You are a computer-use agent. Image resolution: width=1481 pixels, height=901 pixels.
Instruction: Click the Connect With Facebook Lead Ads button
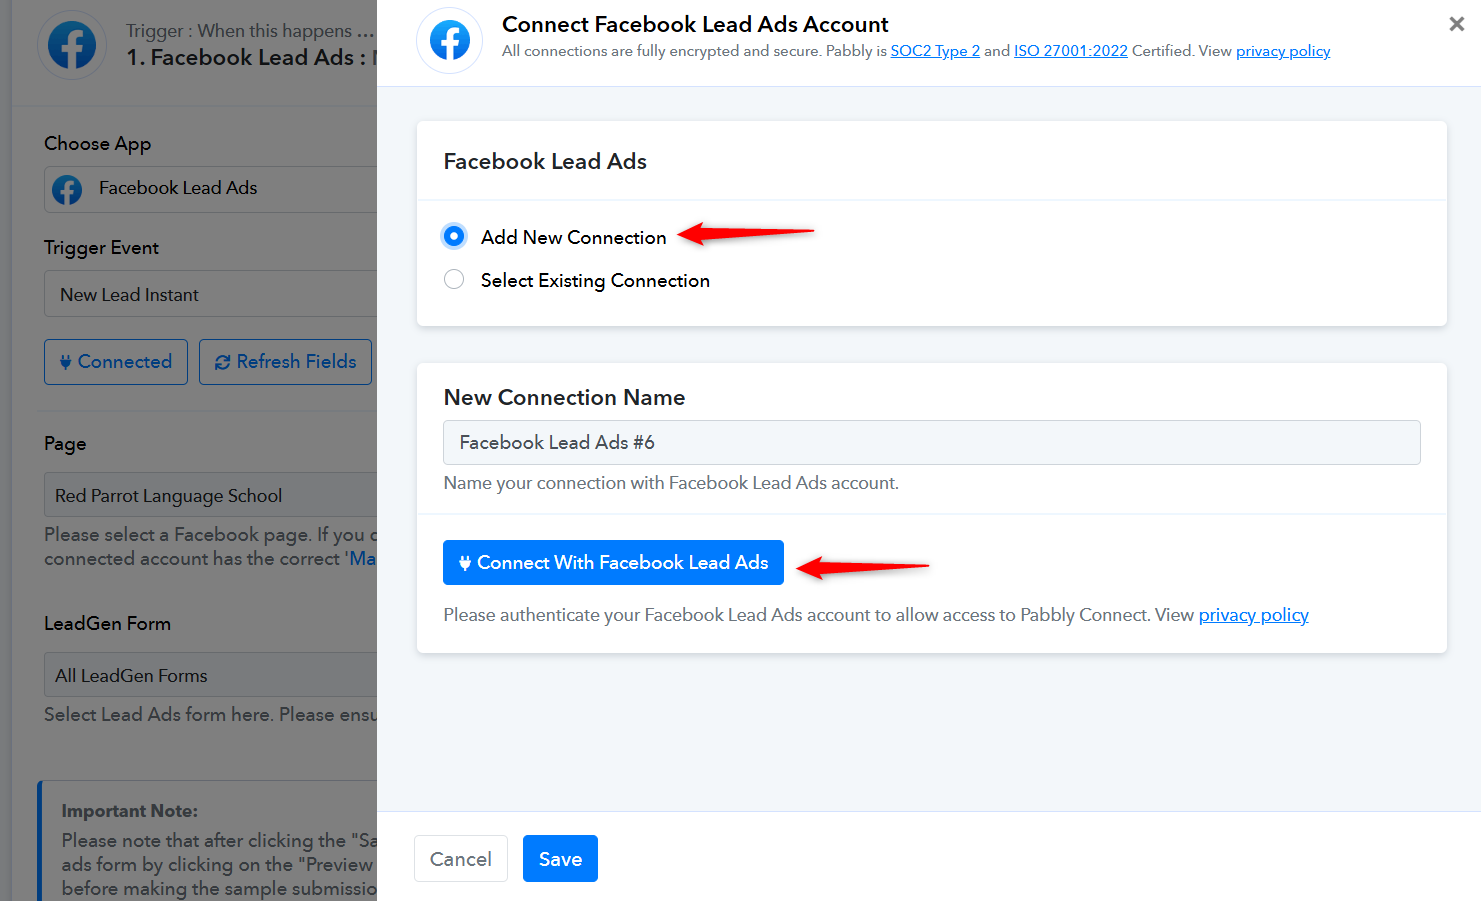point(613,563)
